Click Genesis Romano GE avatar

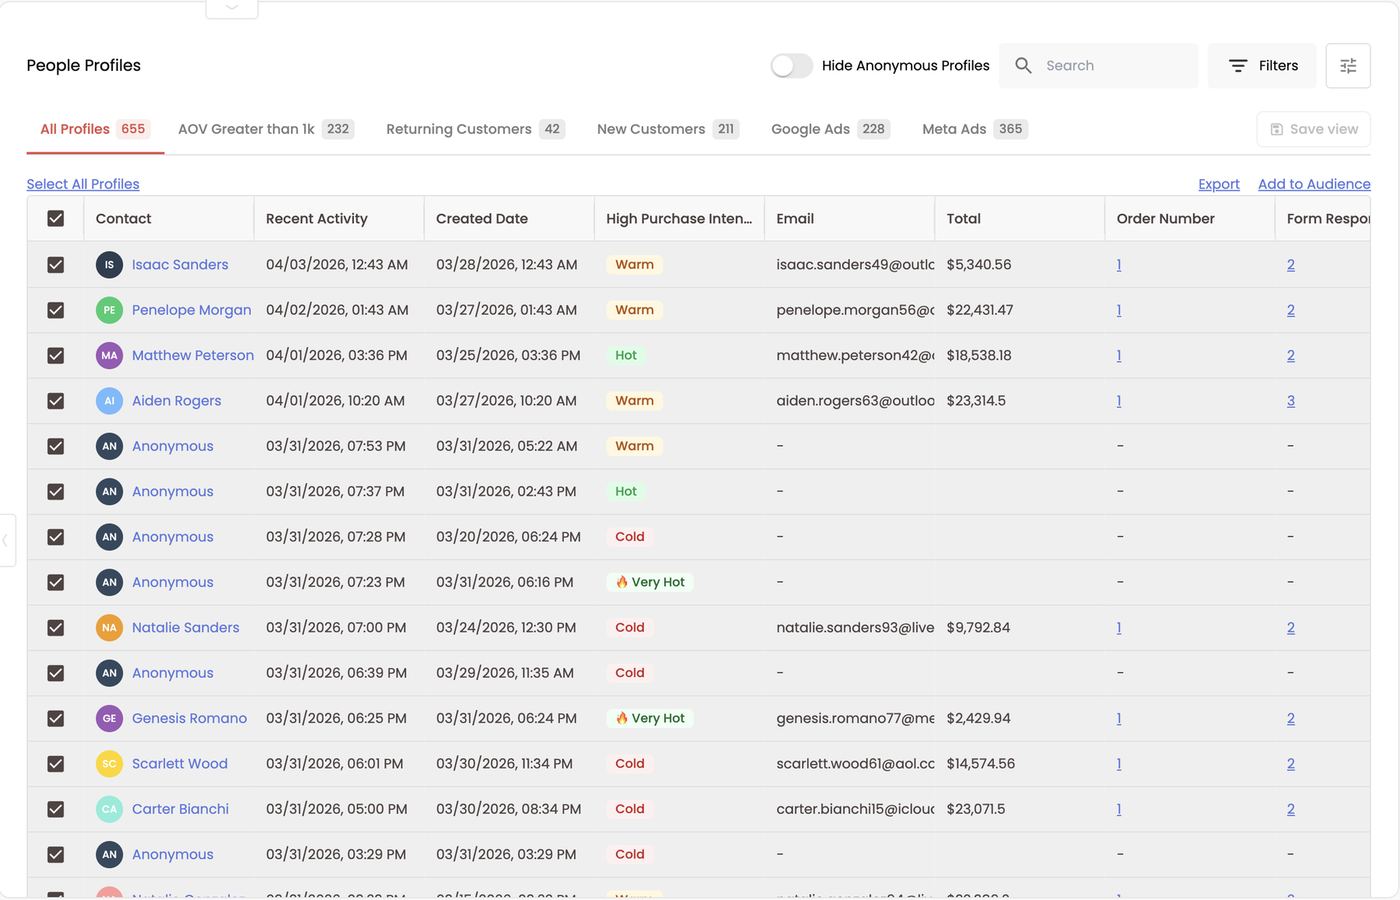pyautogui.click(x=109, y=718)
